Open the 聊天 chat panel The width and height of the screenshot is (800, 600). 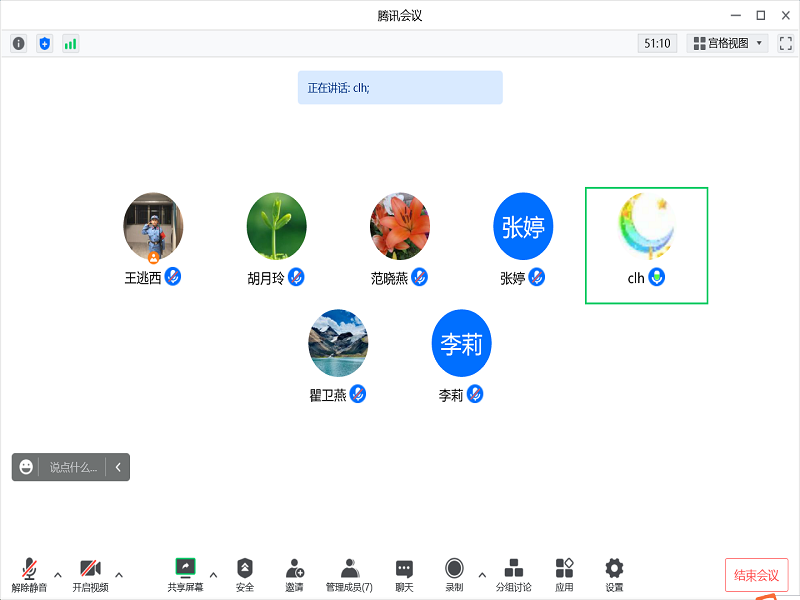pyautogui.click(x=404, y=575)
